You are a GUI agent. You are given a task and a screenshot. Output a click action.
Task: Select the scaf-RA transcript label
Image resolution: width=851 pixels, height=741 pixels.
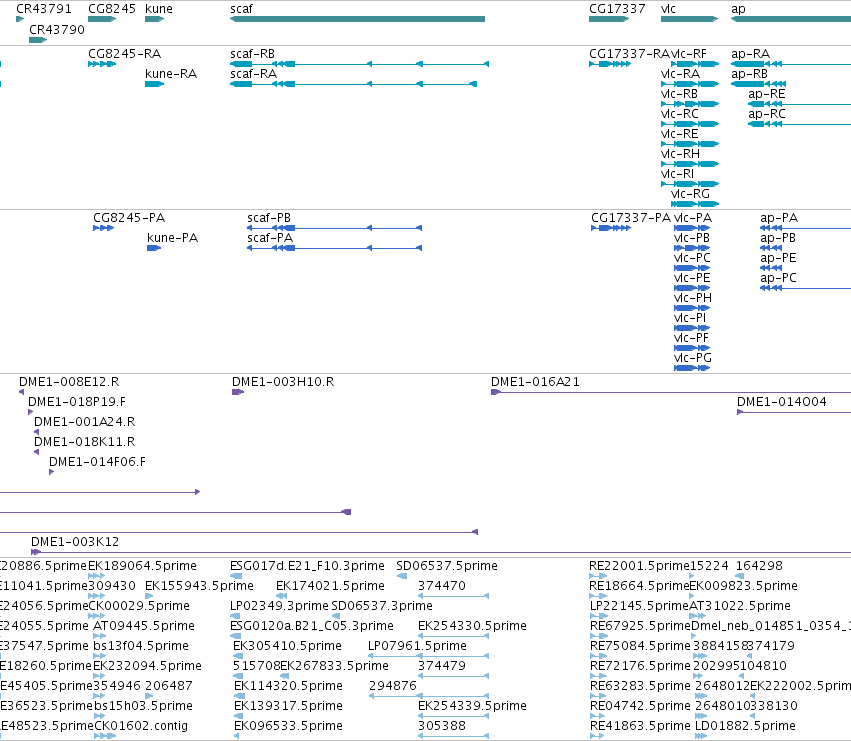pyautogui.click(x=253, y=74)
